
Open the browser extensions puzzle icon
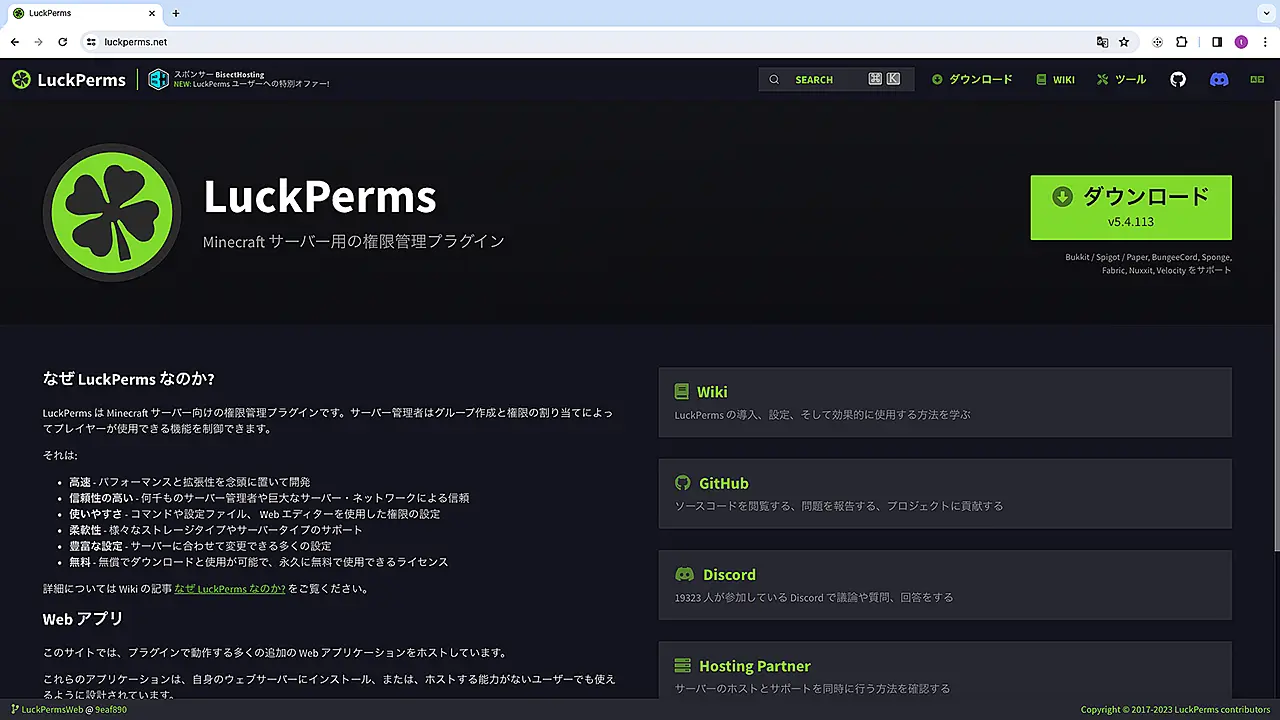[x=1181, y=42]
